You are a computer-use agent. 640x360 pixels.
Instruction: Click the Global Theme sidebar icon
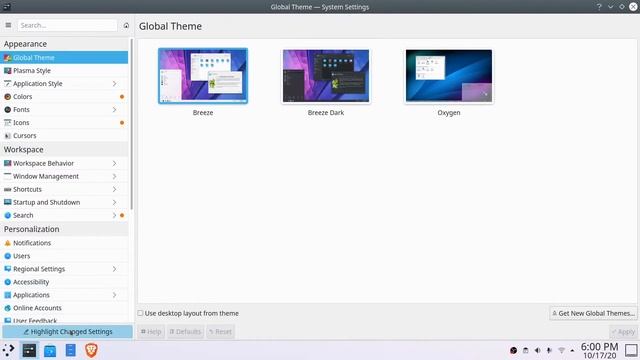point(7,58)
